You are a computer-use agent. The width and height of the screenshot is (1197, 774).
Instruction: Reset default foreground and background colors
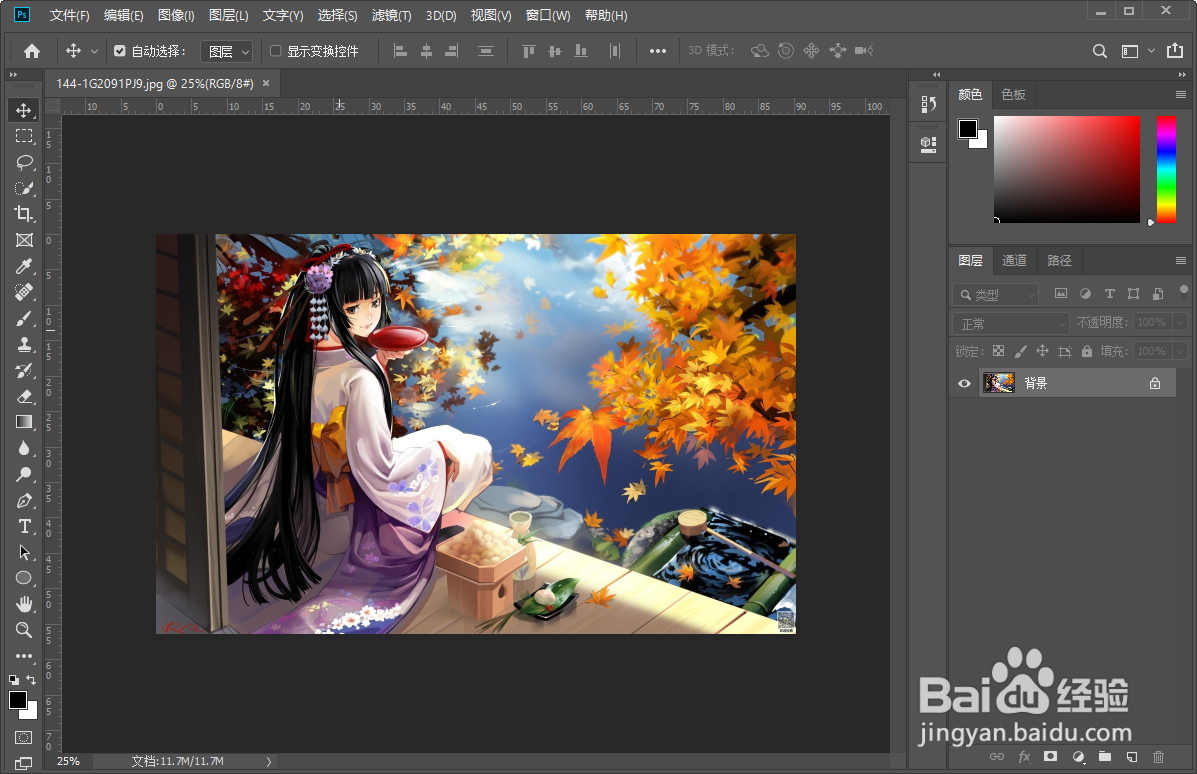[x=14, y=679]
